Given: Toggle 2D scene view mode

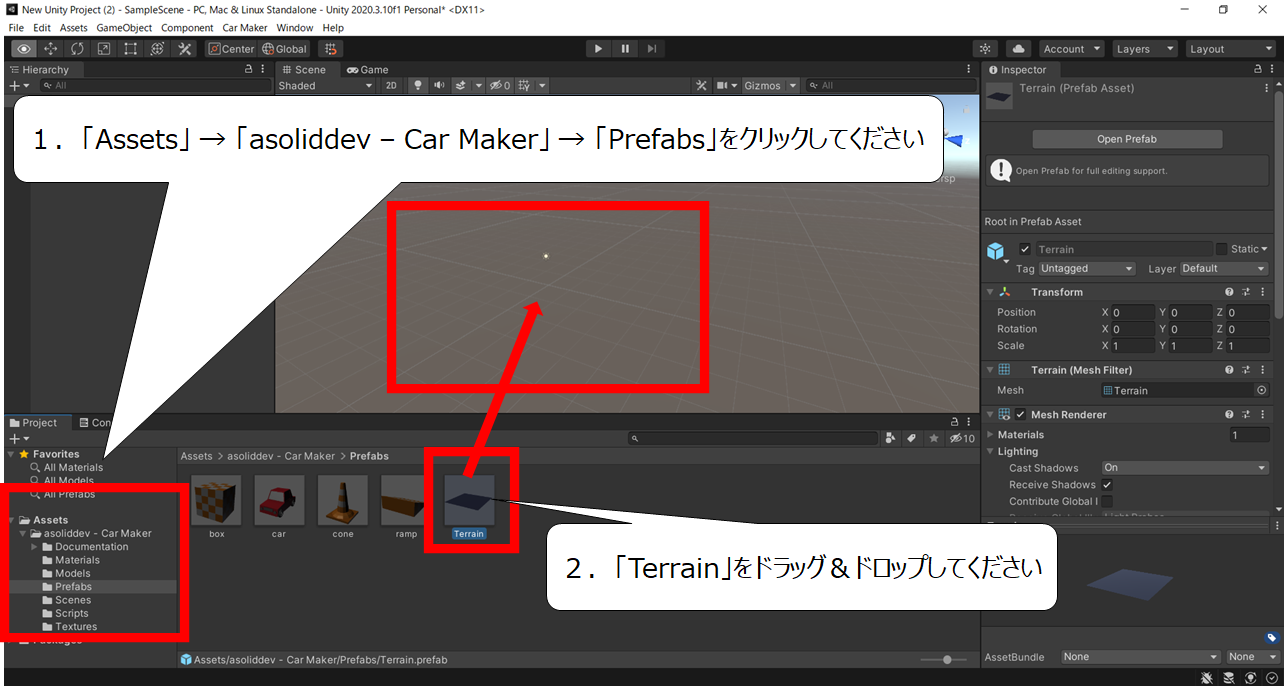Looking at the screenshot, I should 392,86.
